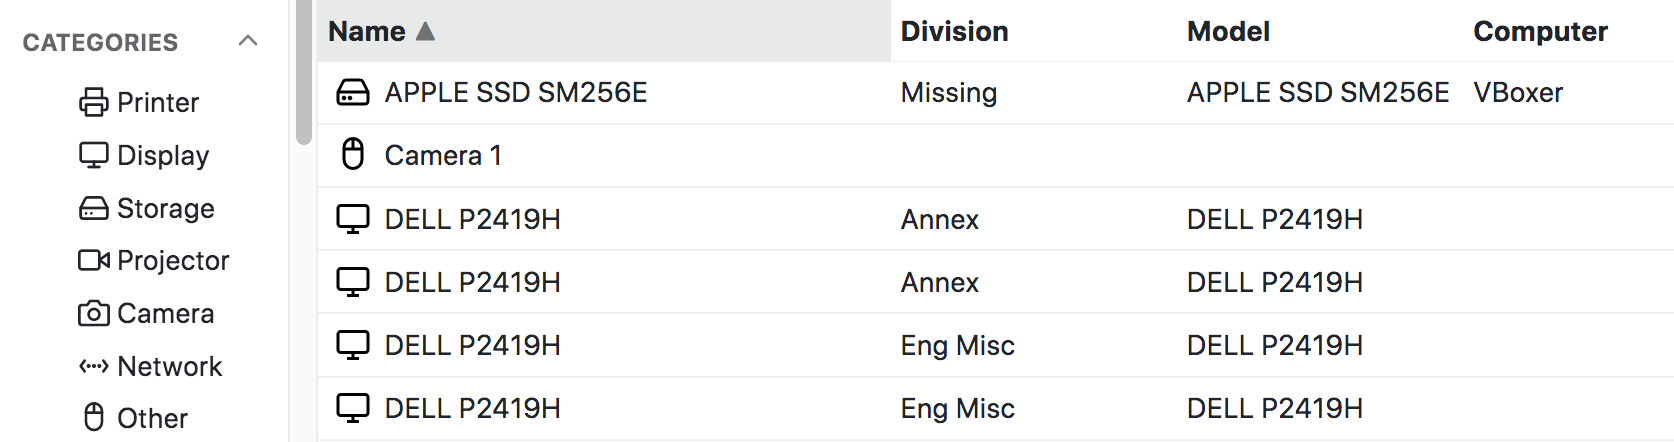Sort the table by Division column
The width and height of the screenshot is (1674, 442).
pos(954,31)
